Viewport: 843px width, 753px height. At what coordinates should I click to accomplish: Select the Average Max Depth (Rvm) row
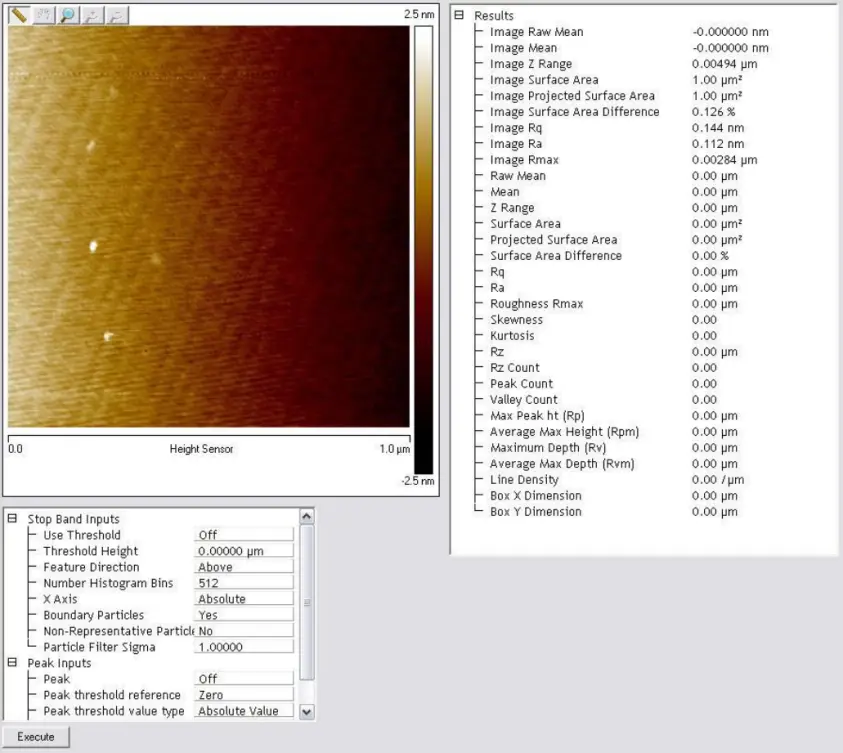[614, 464]
